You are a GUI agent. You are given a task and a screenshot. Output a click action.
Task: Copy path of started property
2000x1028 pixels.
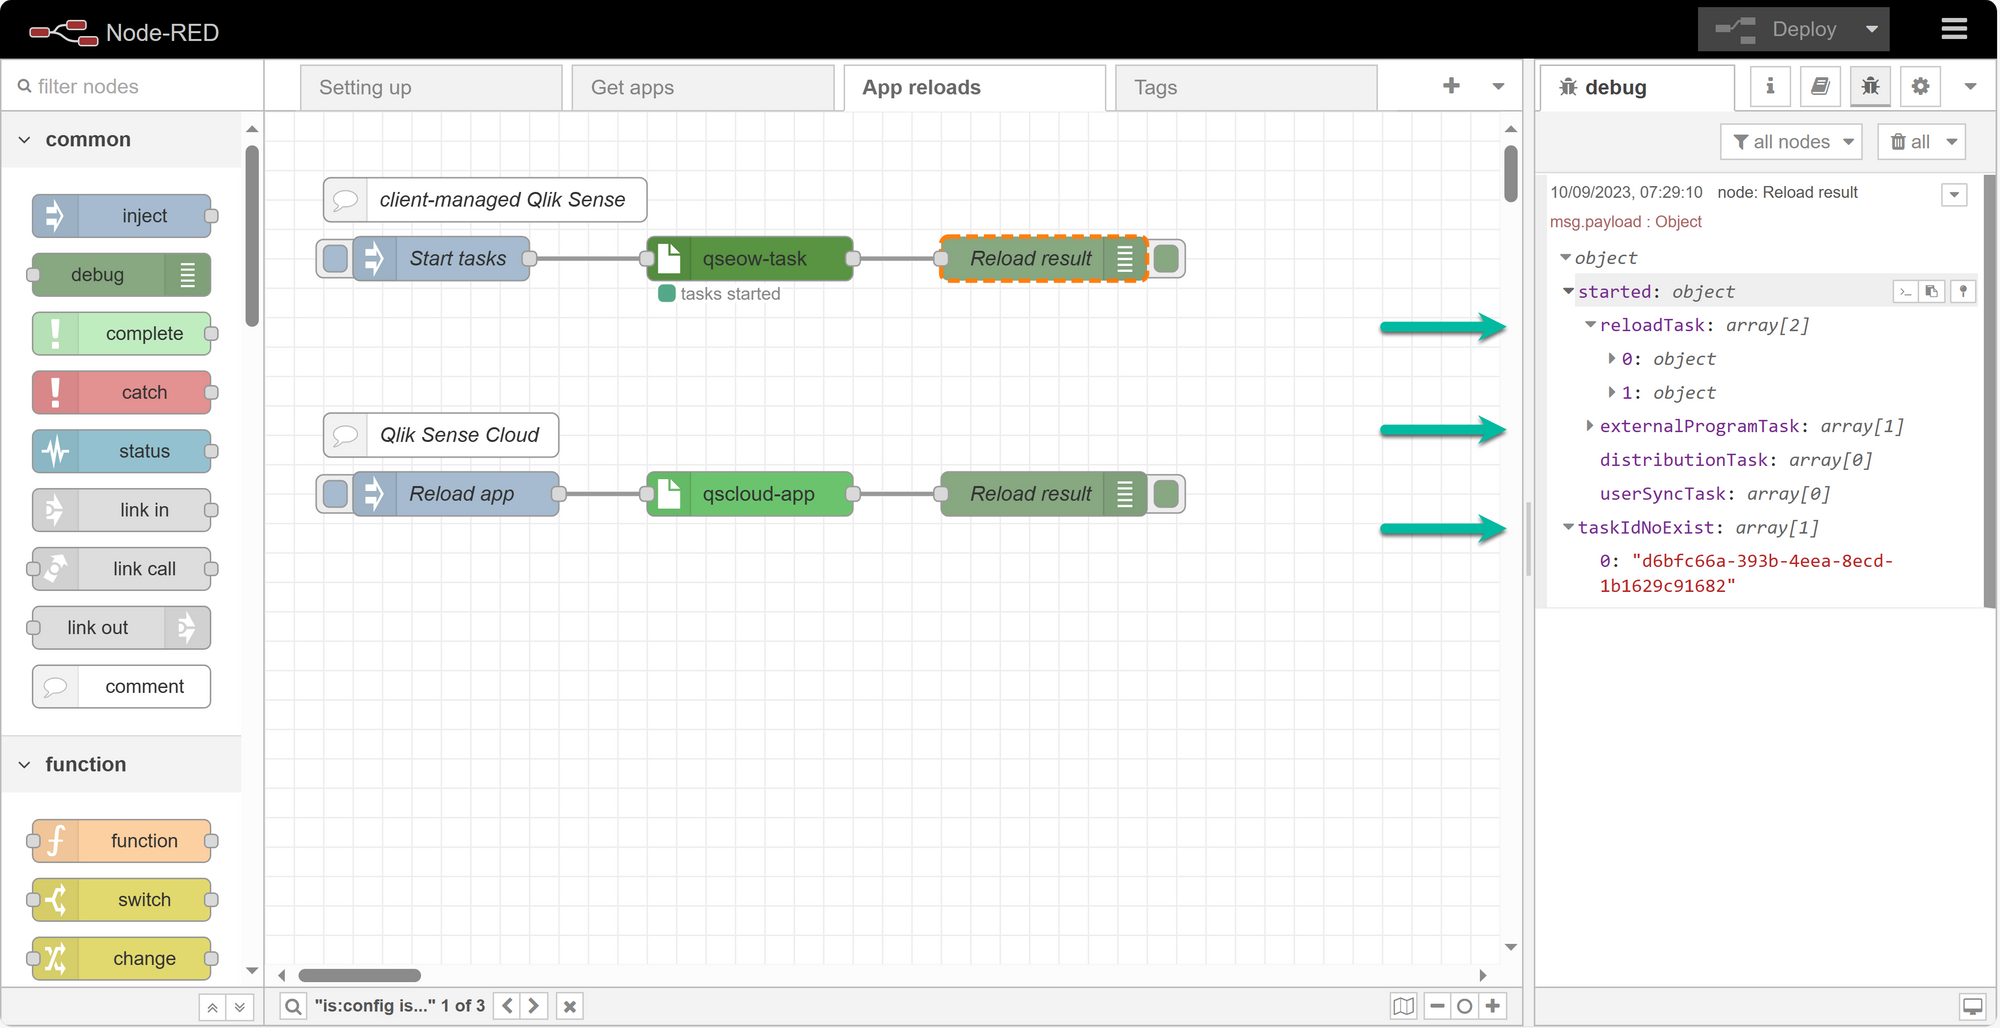coord(1905,292)
